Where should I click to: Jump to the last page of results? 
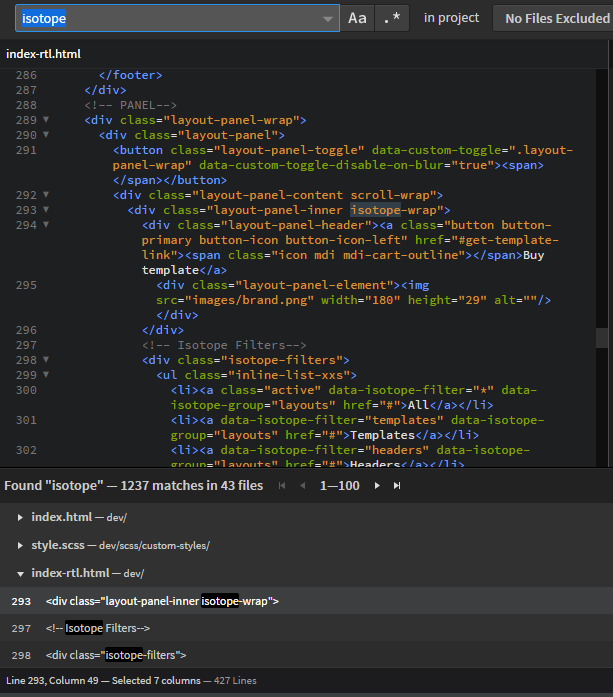(x=397, y=486)
